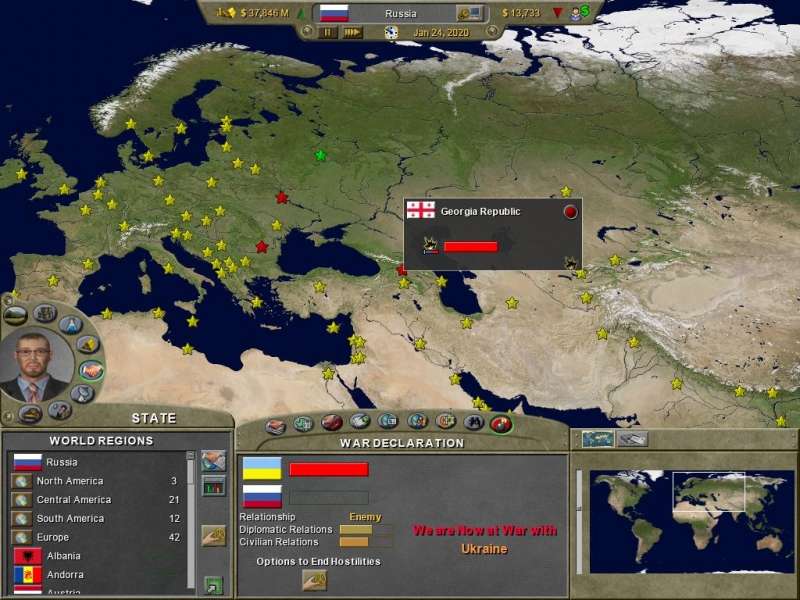This screenshot has width=800, height=600.
Task: Click the Options to End Hostilities button
Action: click(x=314, y=580)
